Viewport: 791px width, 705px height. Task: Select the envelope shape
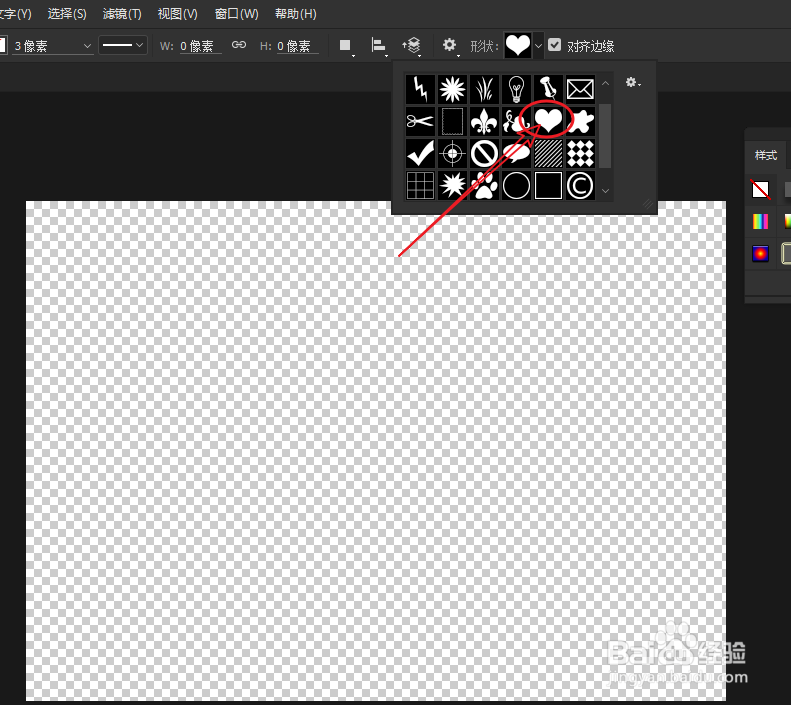[x=580, y=89]
